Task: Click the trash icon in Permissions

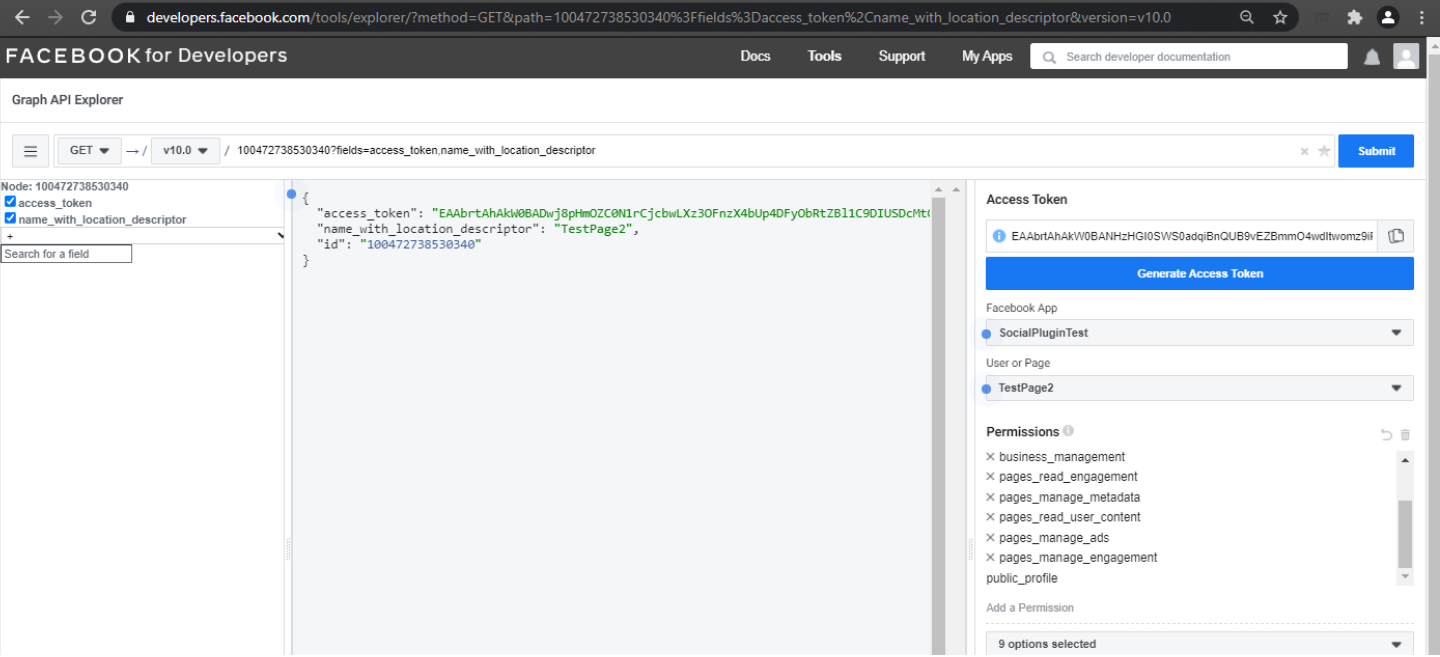Action: (x=1405, y=434)
